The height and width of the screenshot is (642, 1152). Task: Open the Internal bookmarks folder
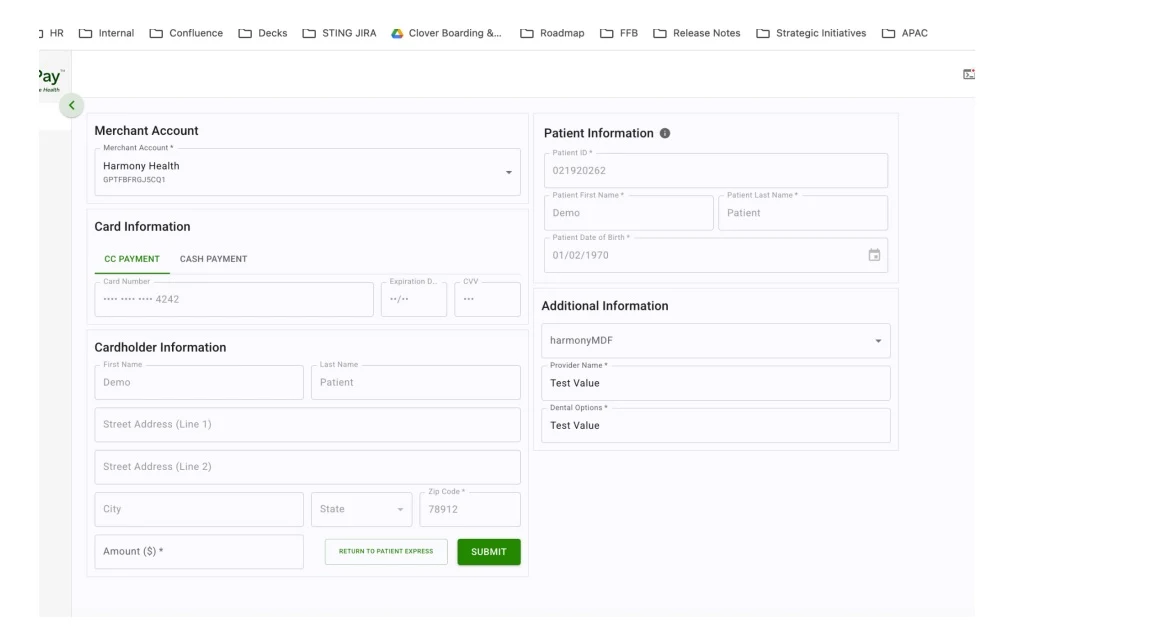107,33
